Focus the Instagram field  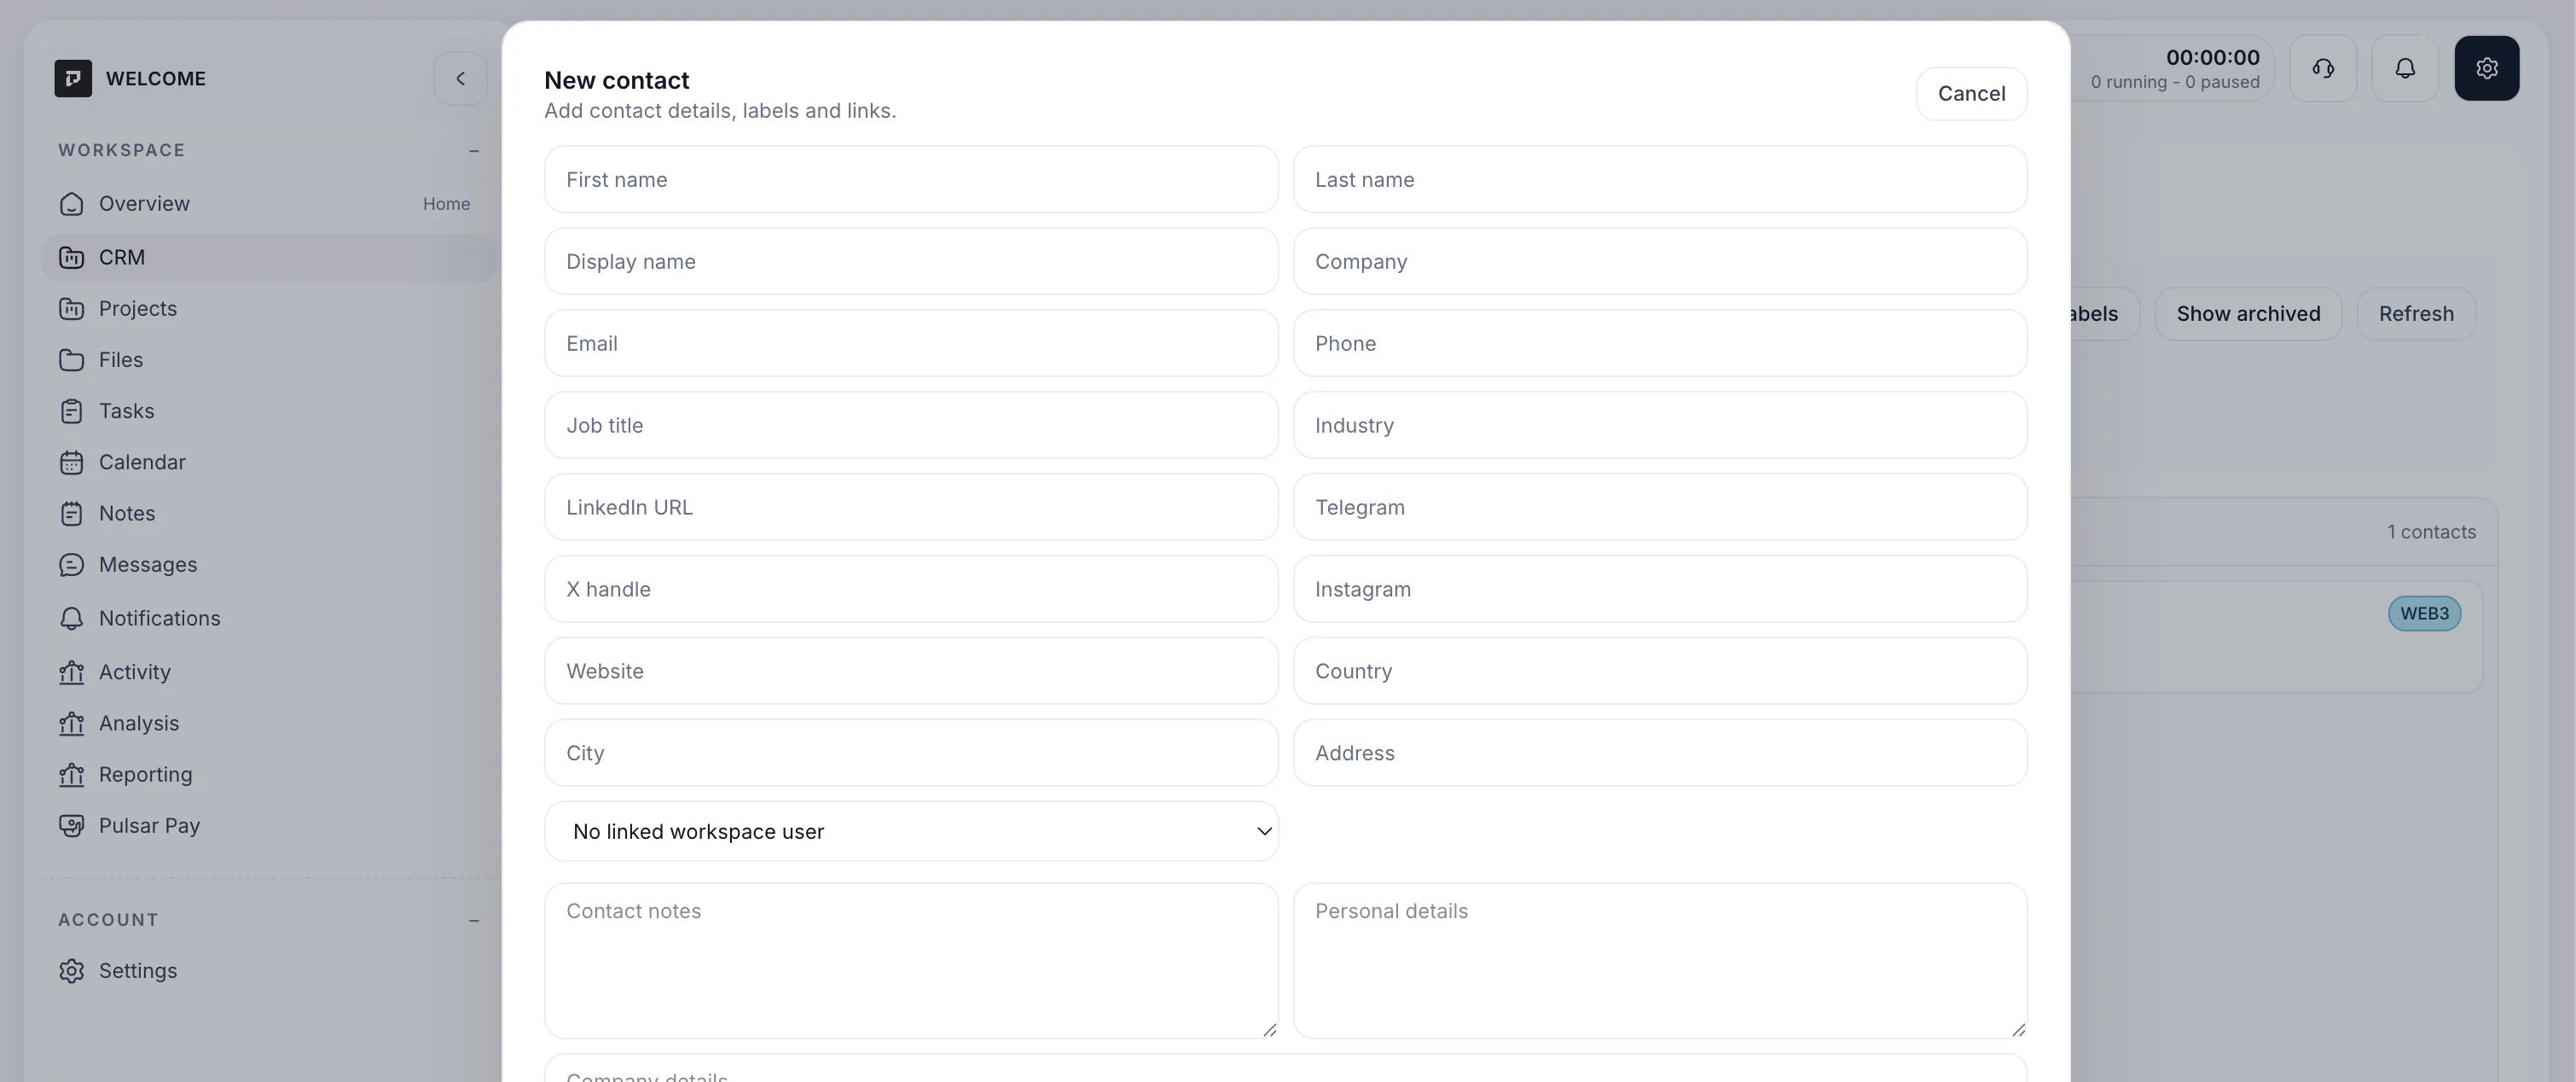[x=1660, y=590]
